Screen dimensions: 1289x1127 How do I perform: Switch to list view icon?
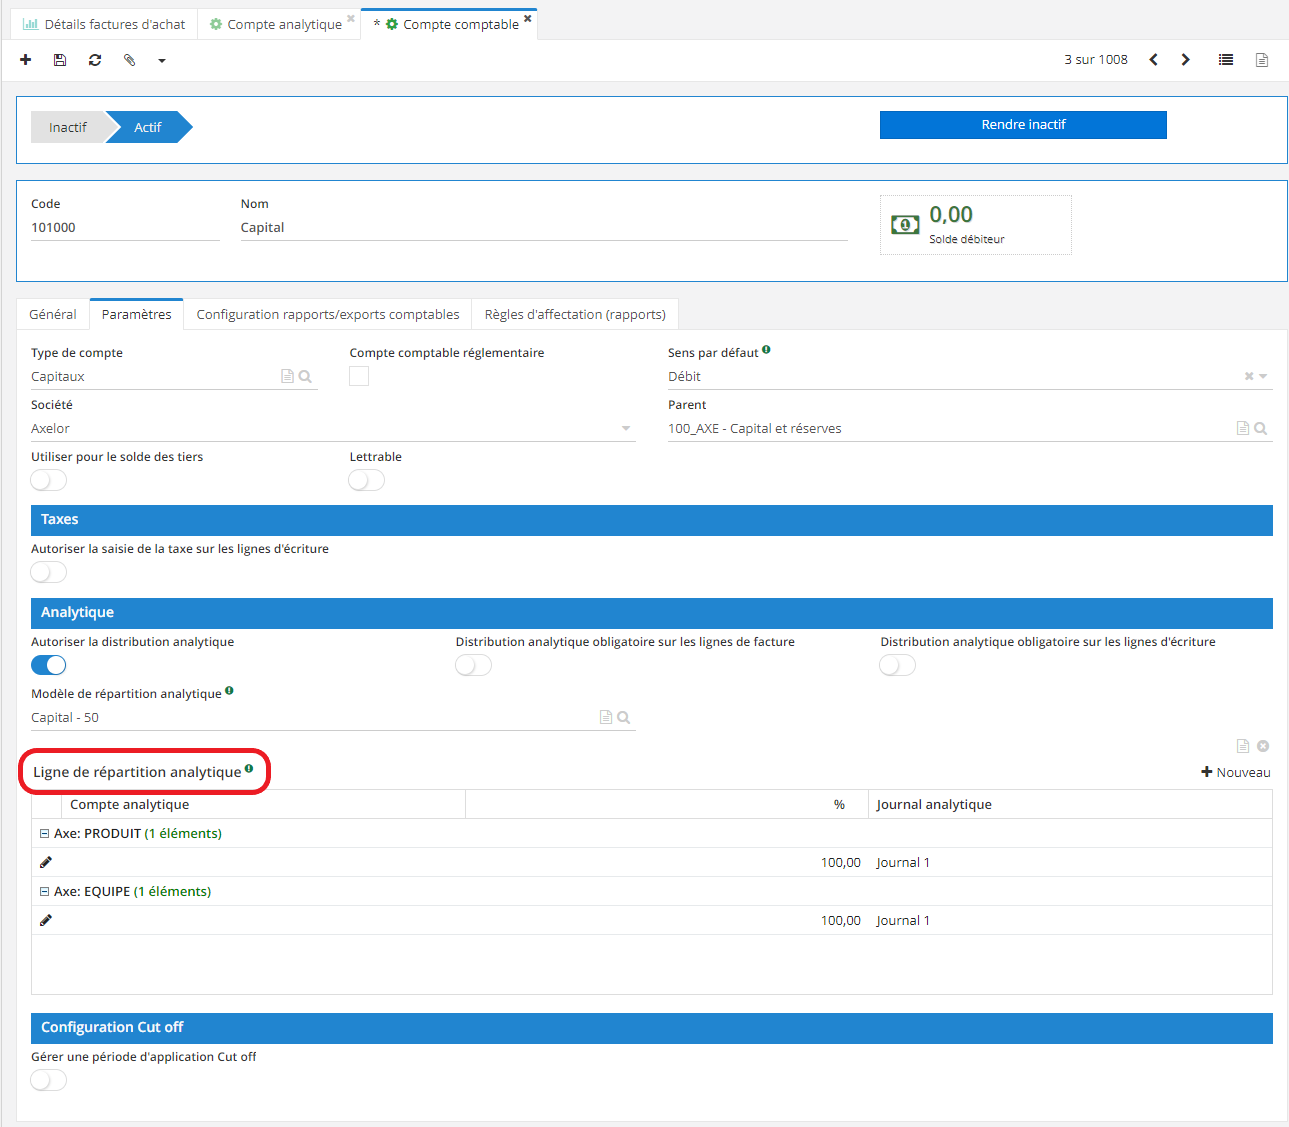point(1226,60)
